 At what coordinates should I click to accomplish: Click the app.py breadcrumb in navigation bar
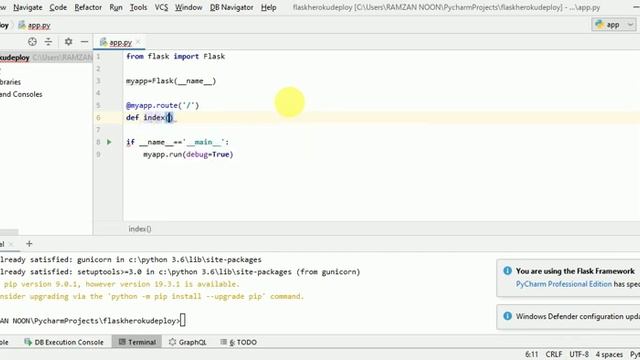pos(34,25)
